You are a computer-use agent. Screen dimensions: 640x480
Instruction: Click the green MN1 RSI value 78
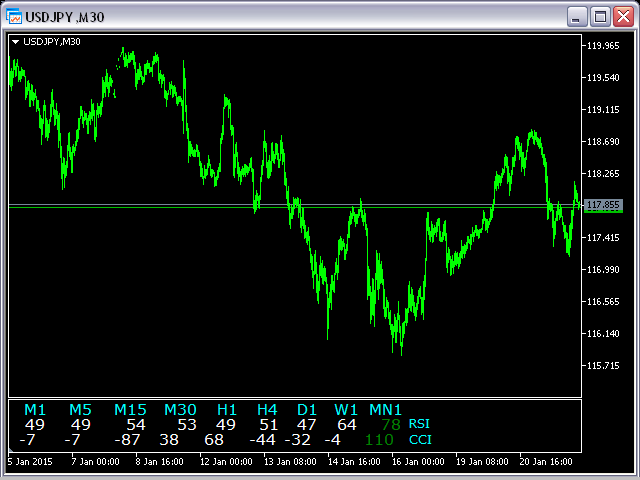point(390,424)
